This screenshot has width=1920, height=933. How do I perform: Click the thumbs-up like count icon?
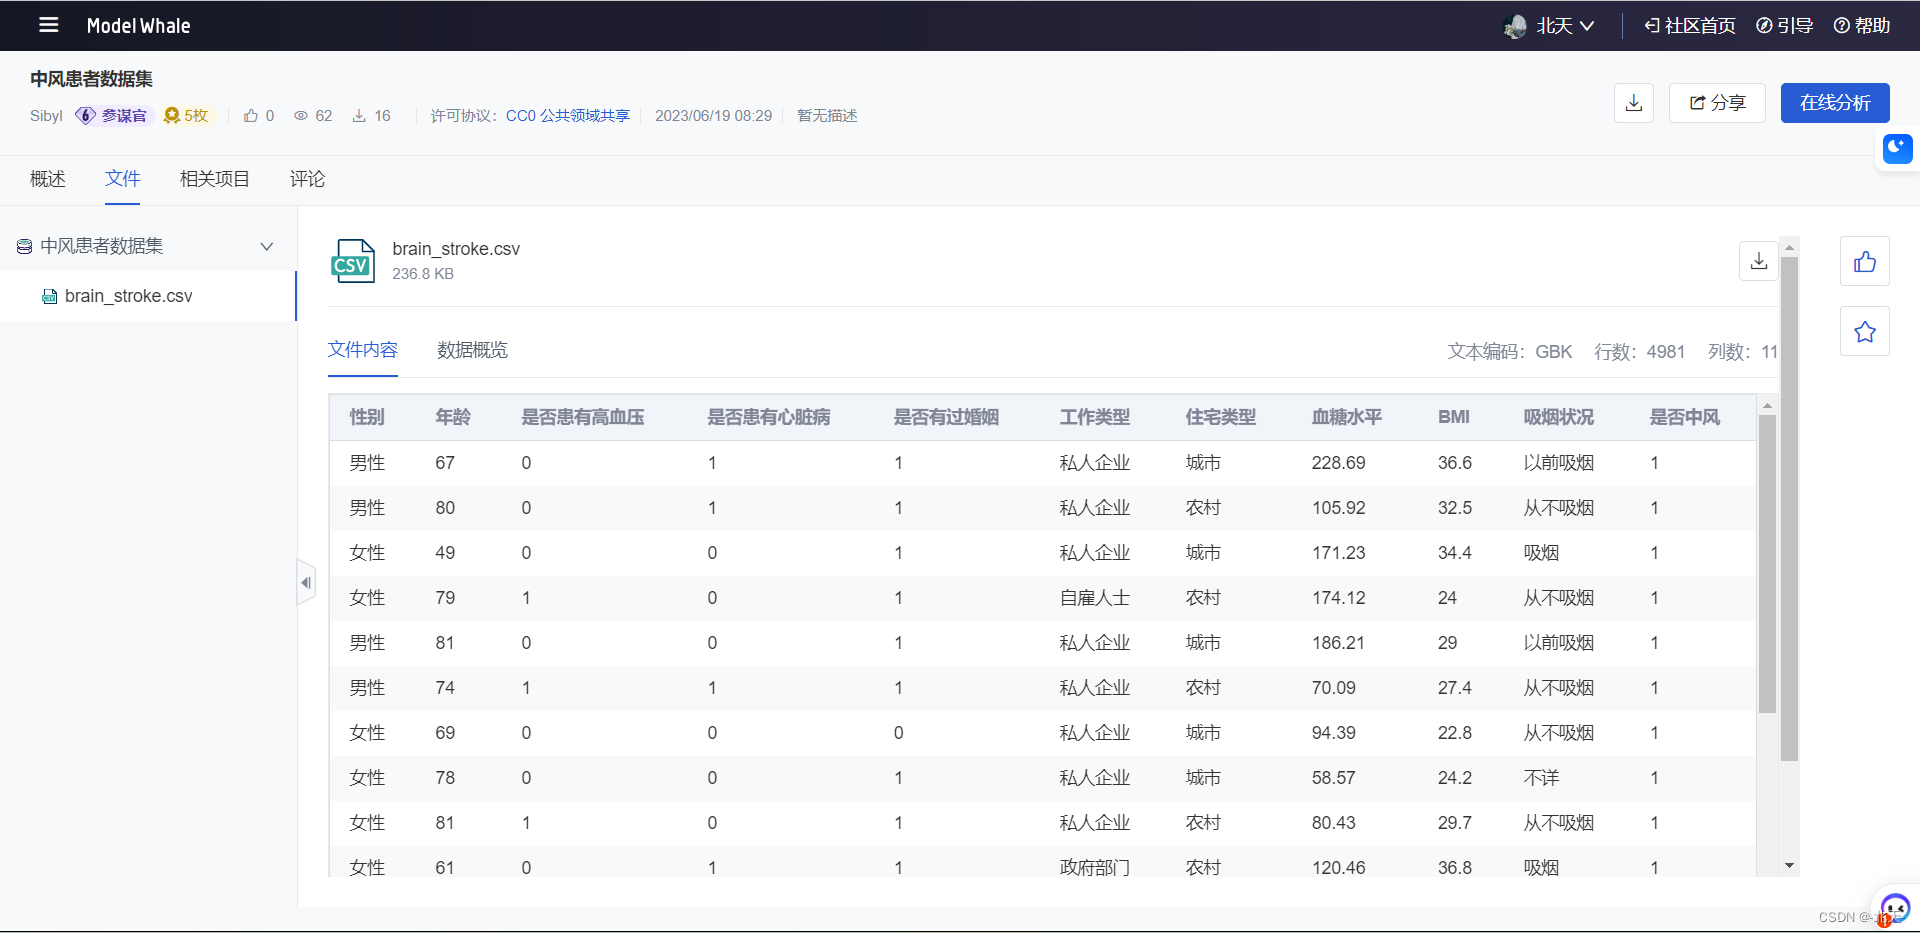click(251, 116)
